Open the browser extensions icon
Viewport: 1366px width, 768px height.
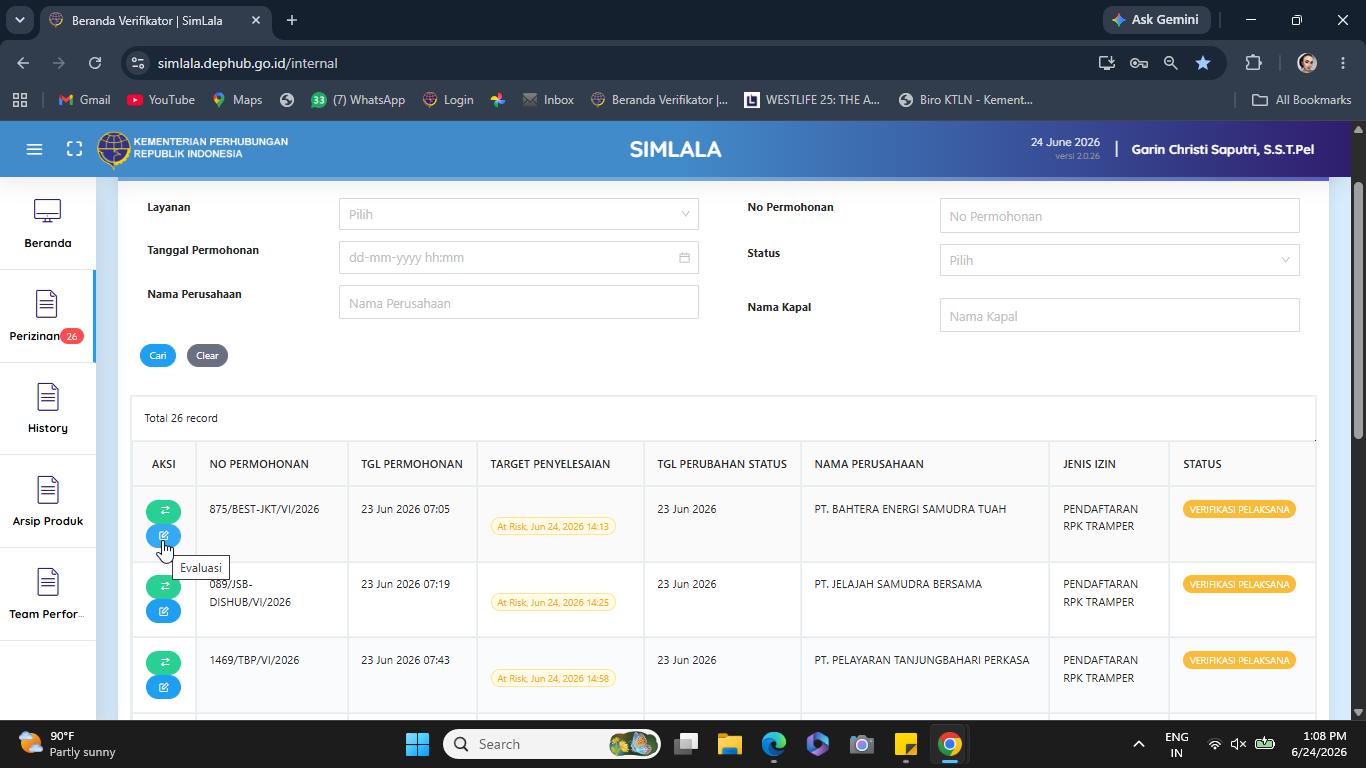1253,63
